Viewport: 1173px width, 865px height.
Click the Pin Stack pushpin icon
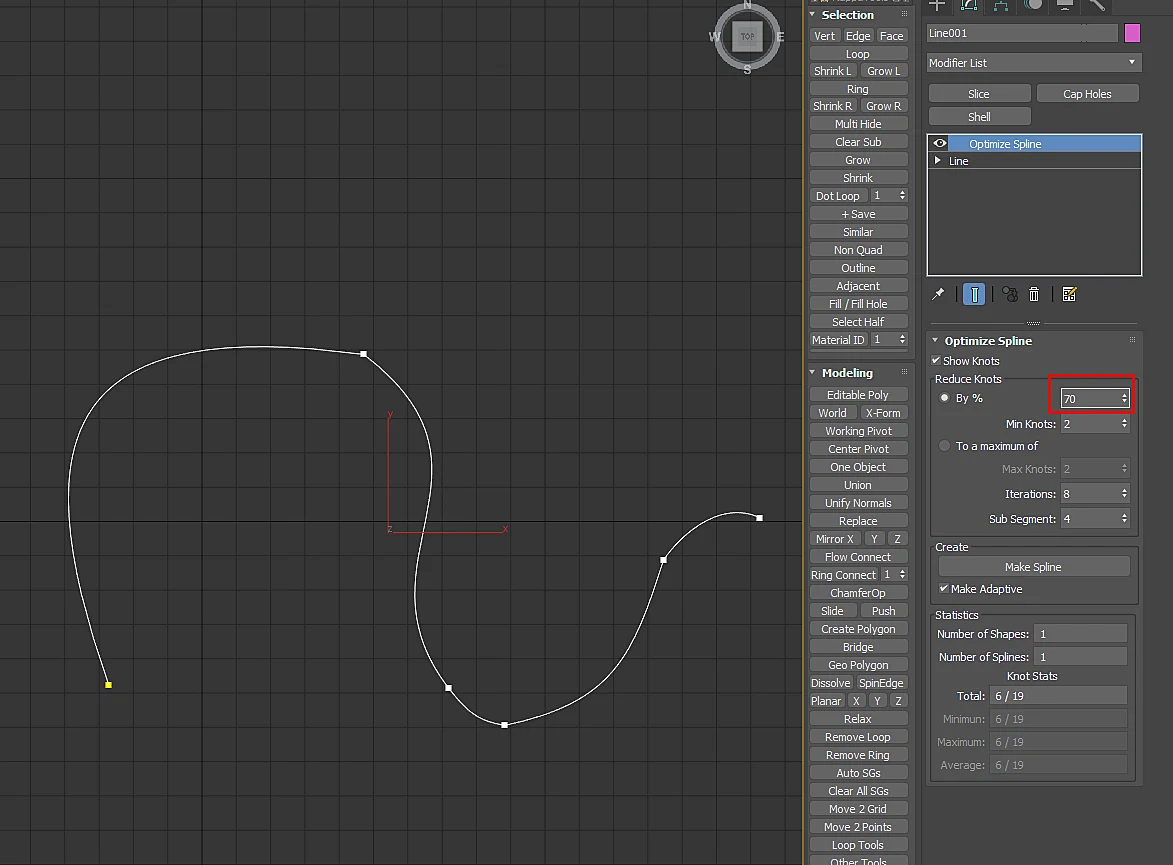click(x=938, y=294)
